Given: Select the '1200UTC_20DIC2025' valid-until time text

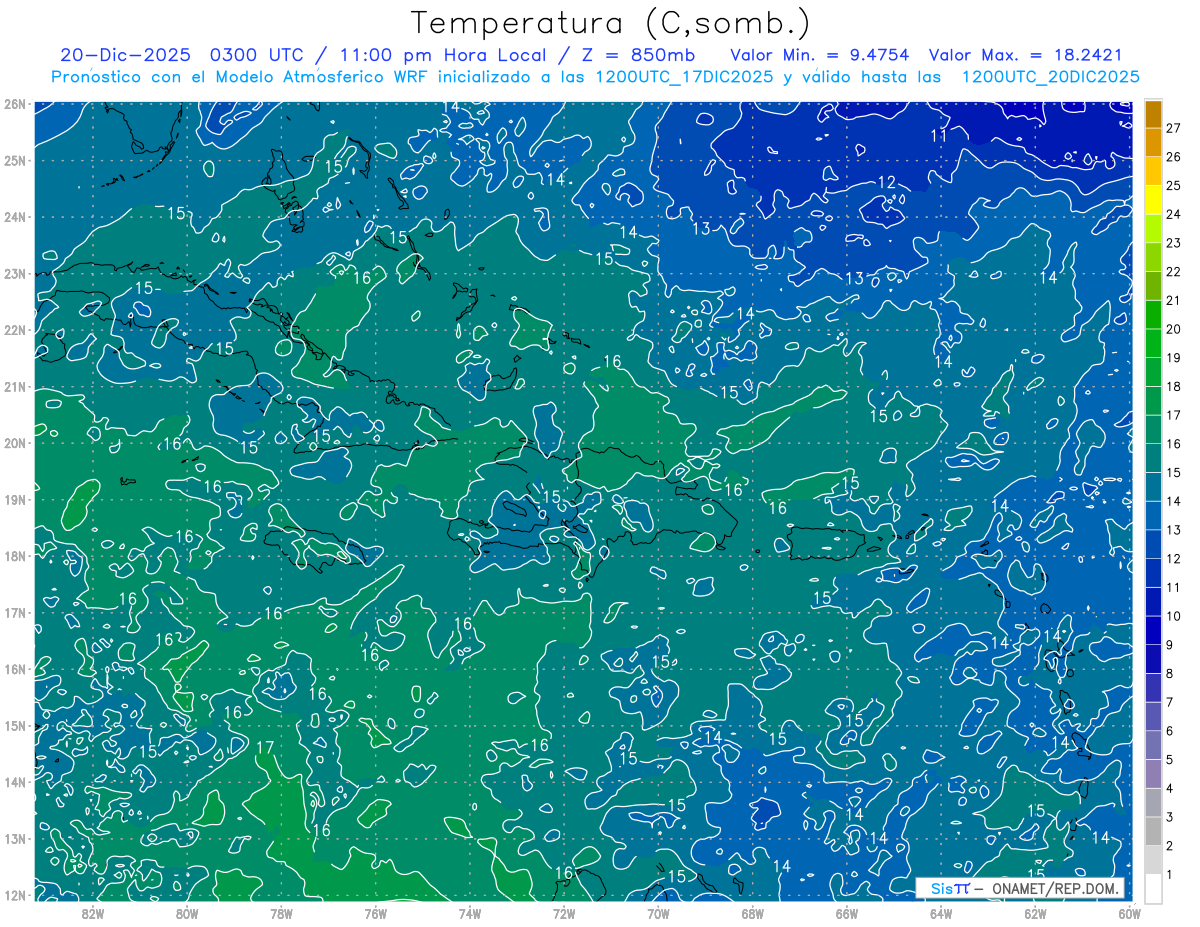Looking at the screenshot, I should click(x=1050, y=77).
